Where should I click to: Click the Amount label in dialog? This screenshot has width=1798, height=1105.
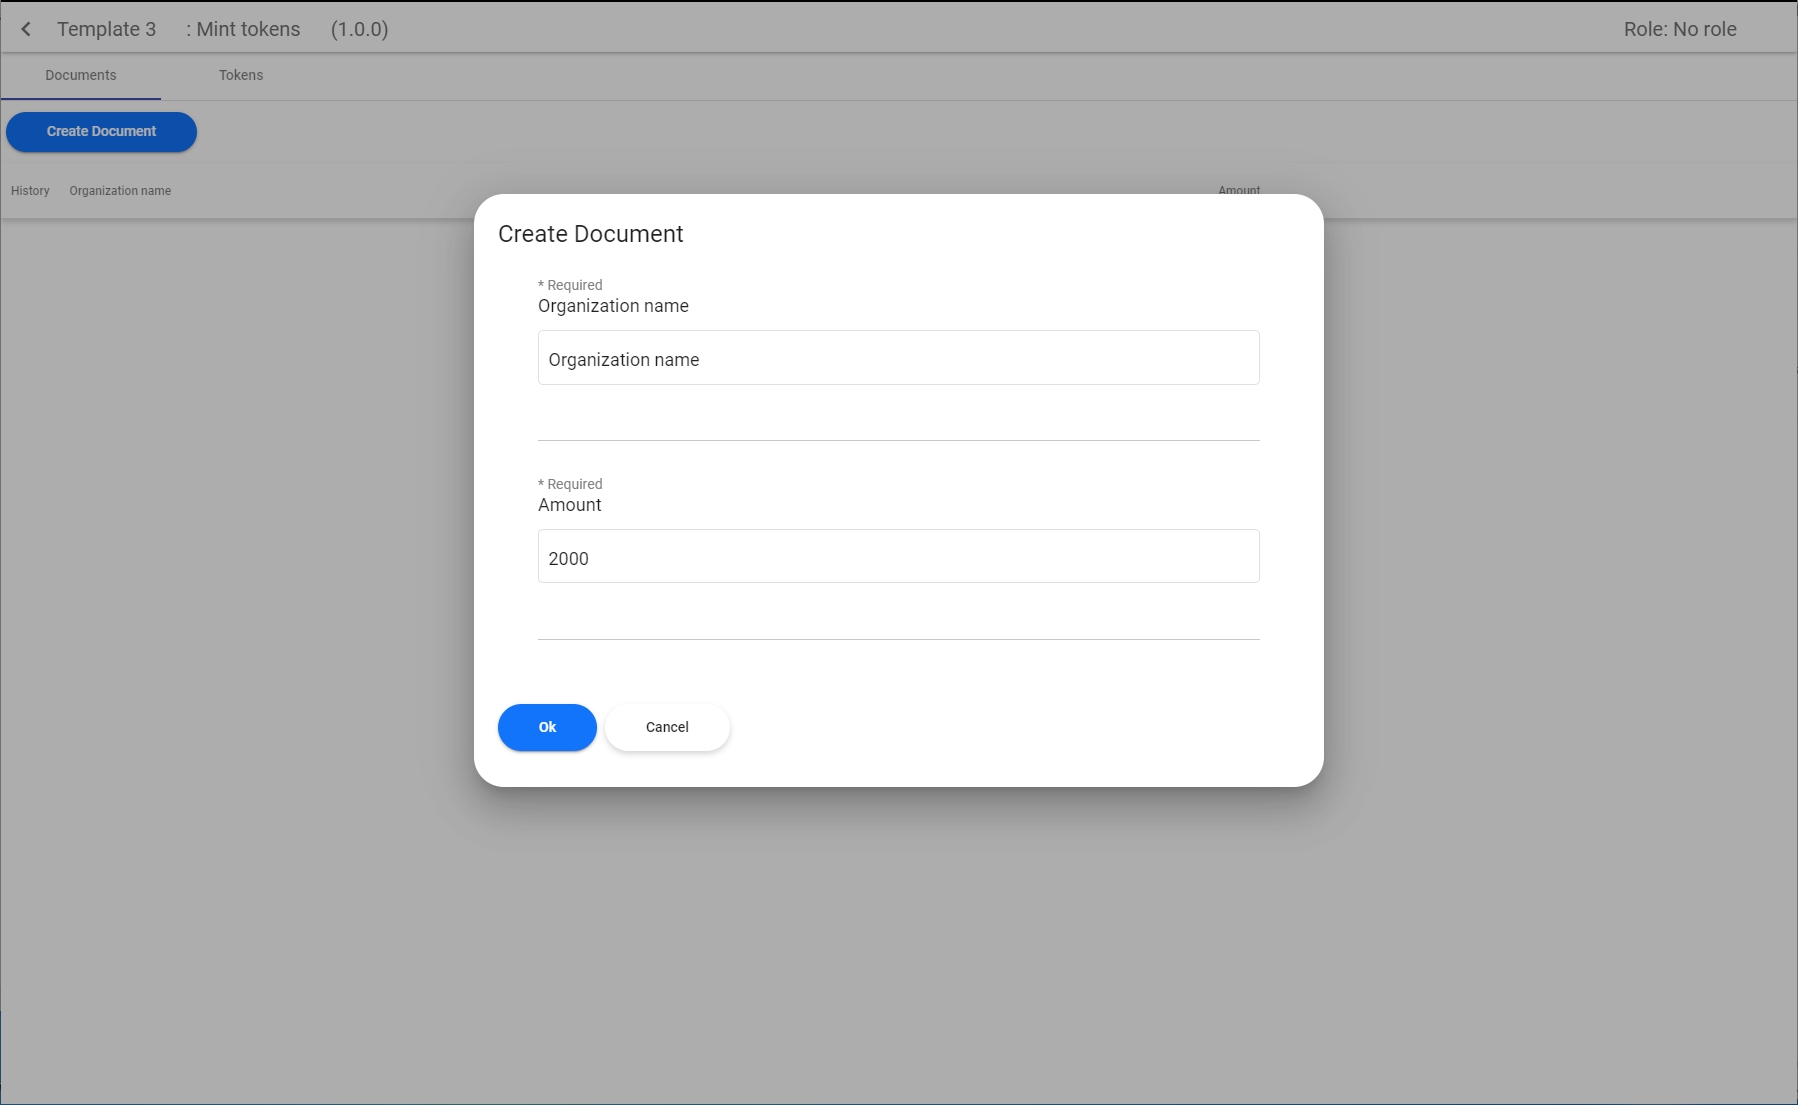pos(569,505)
